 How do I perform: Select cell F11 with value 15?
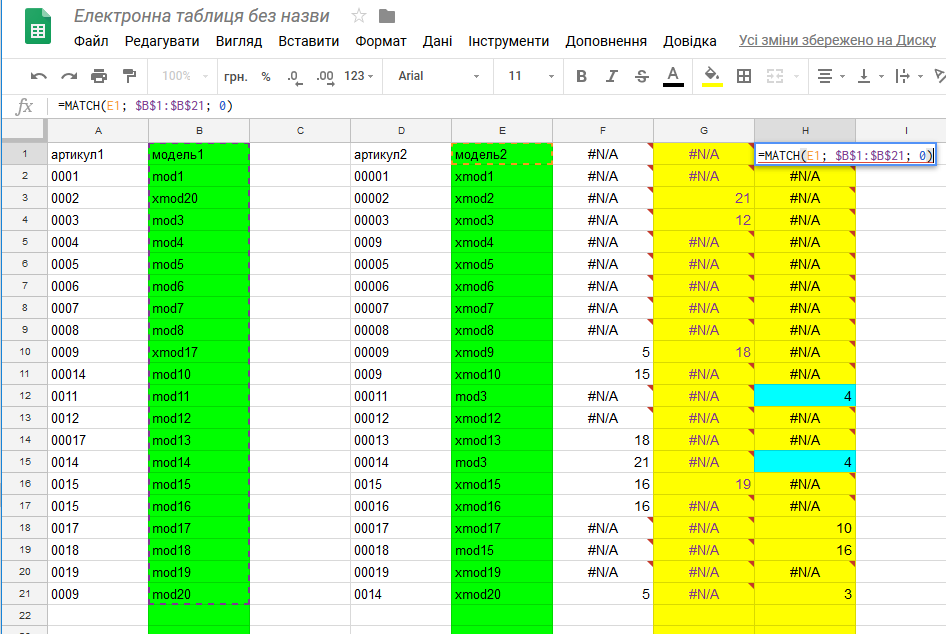point(603,375)
